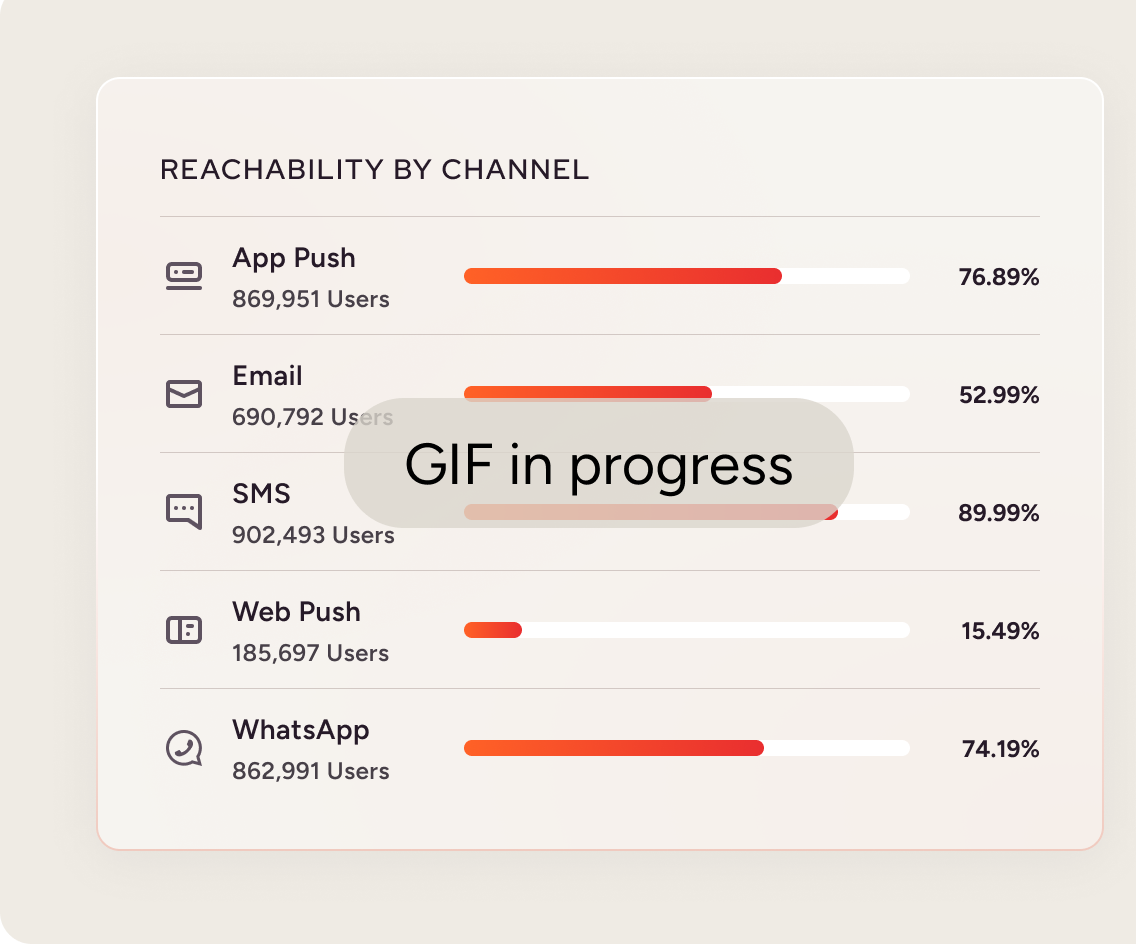Click the SMS speech bubble icon
The image size is (1136, 944).
coord(184,511)
